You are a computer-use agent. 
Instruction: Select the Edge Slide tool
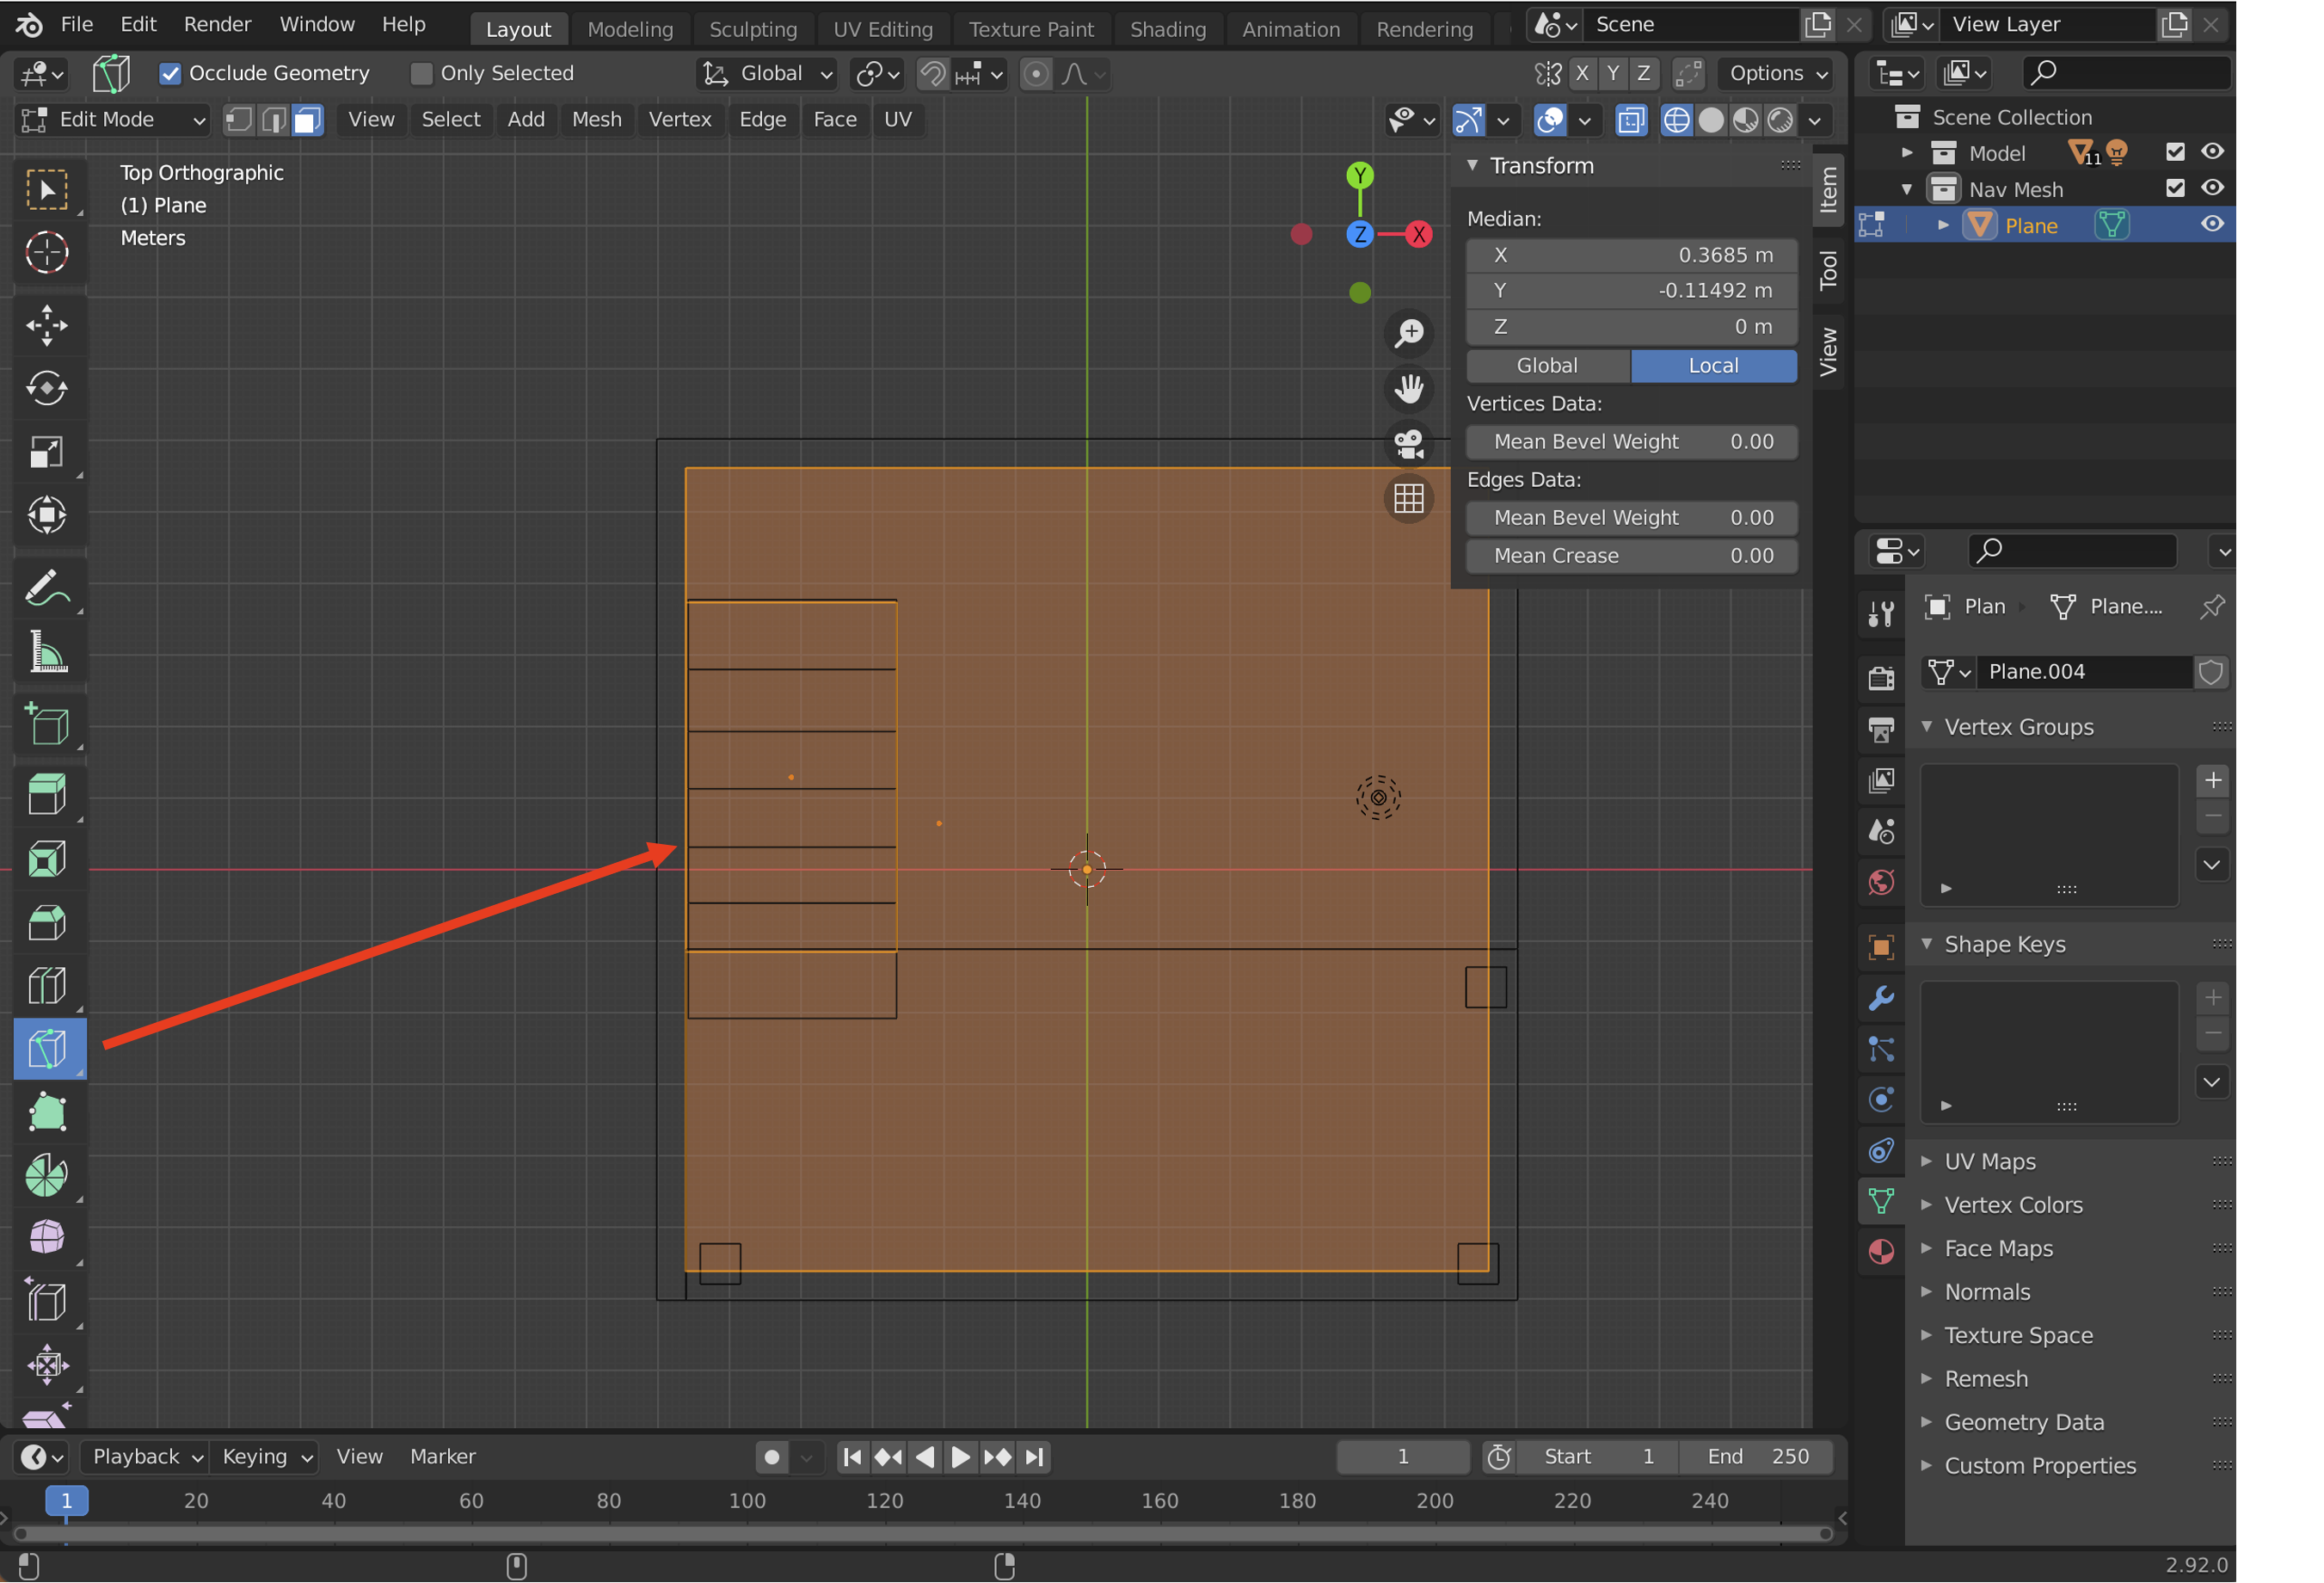47,1302
